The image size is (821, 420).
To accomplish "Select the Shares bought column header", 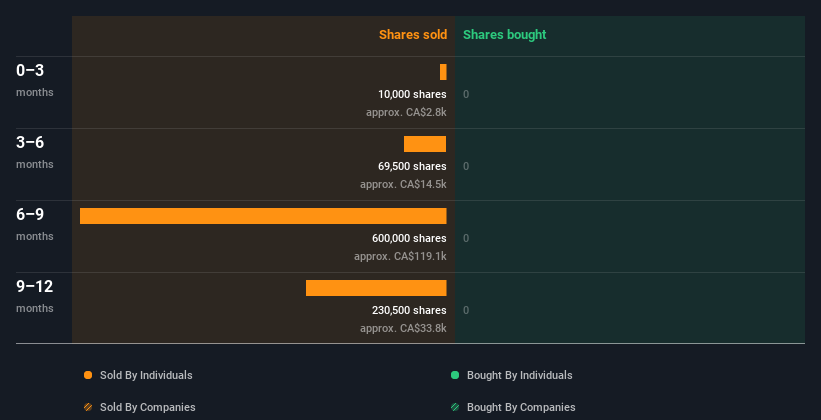I will point(505,35).
